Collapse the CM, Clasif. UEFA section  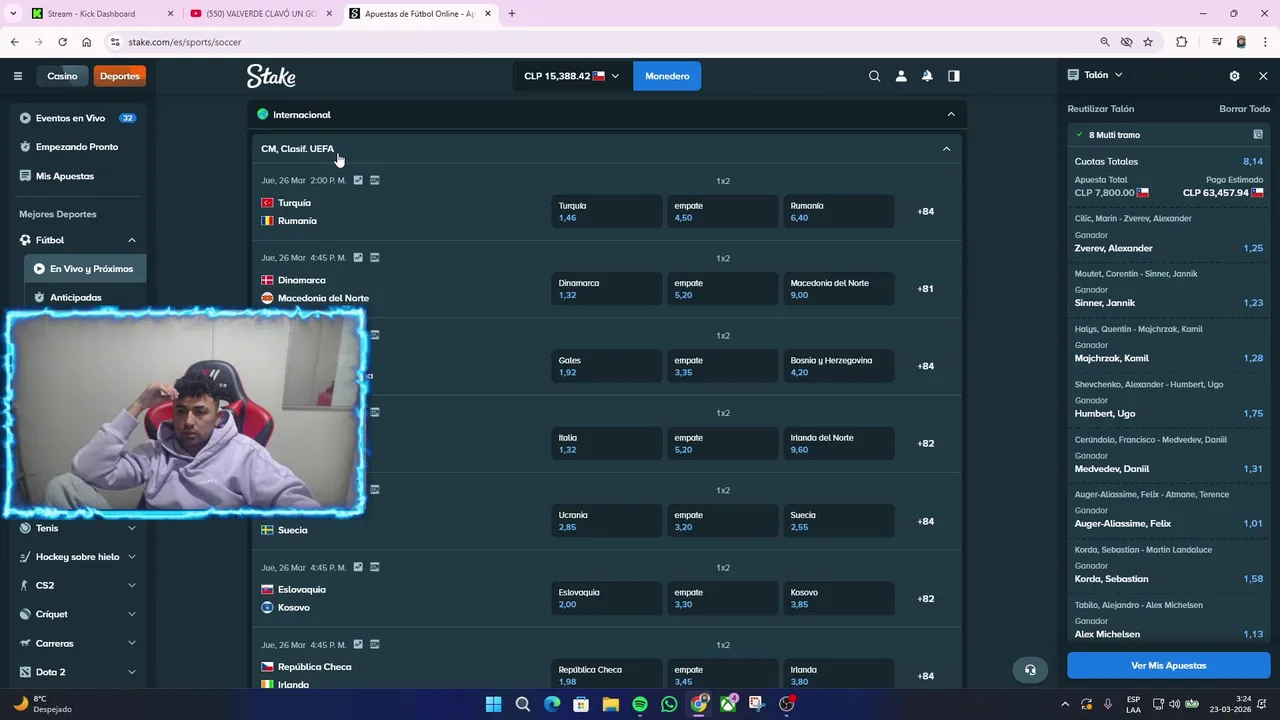tap(946, 149)
